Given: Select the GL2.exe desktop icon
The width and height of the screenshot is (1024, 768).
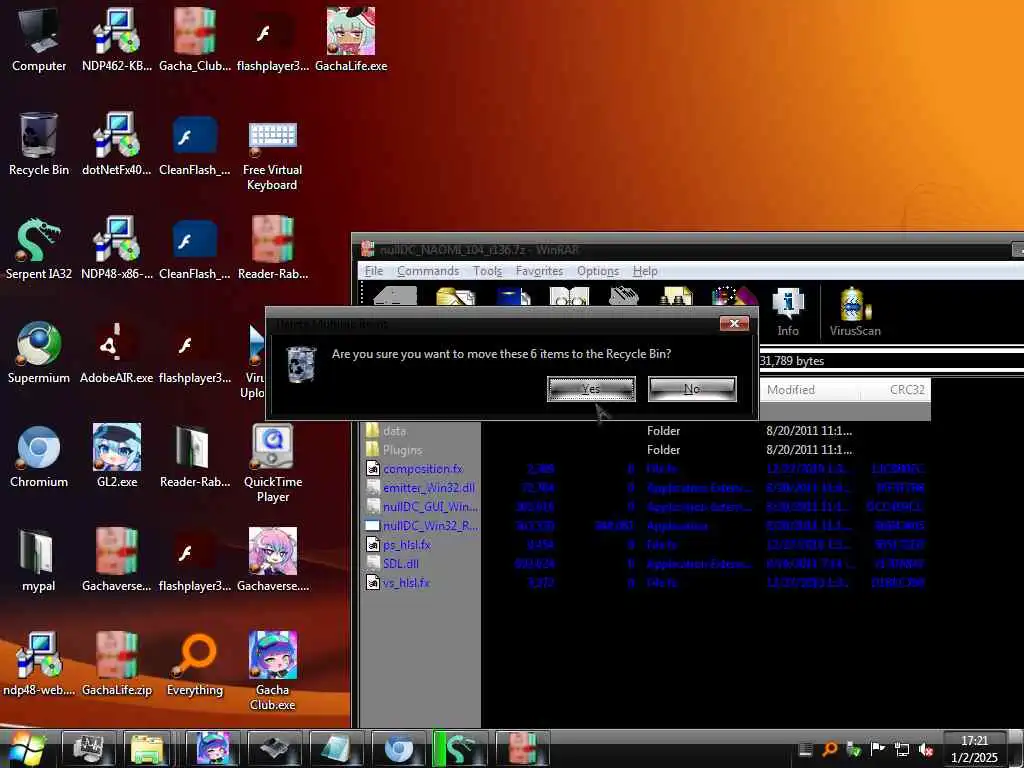Looking at the screenshot, I should click(x=117, y=456).
